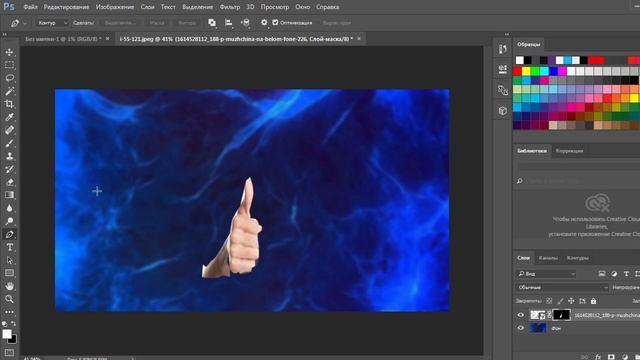Click the layer mask link chain icon
The image size is (640, 360).
click(x=549, y=315)
